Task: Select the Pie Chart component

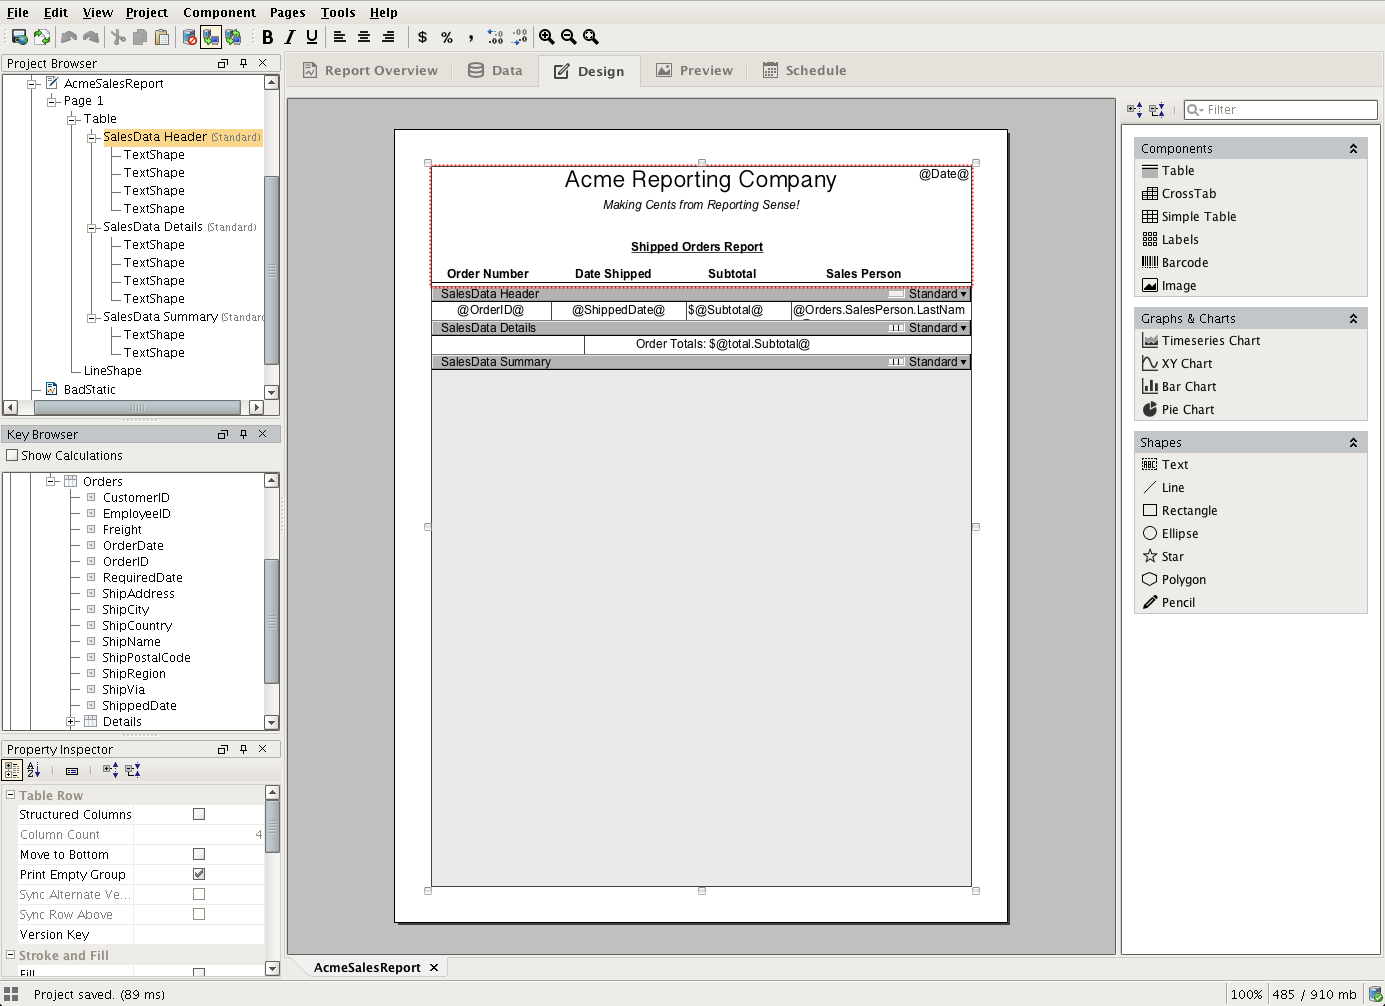Action: tap(1187, 409)
